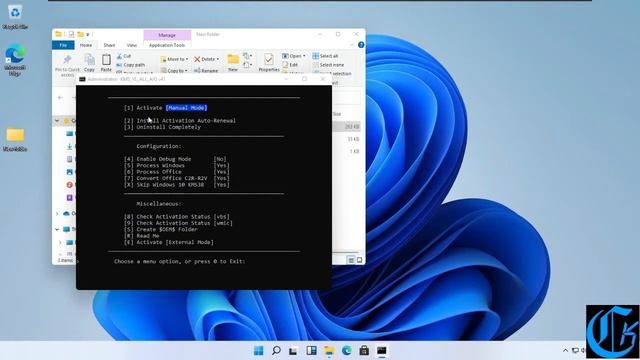
Task: Open the Open dropdown in the ribbon
Action: (293, 56)
